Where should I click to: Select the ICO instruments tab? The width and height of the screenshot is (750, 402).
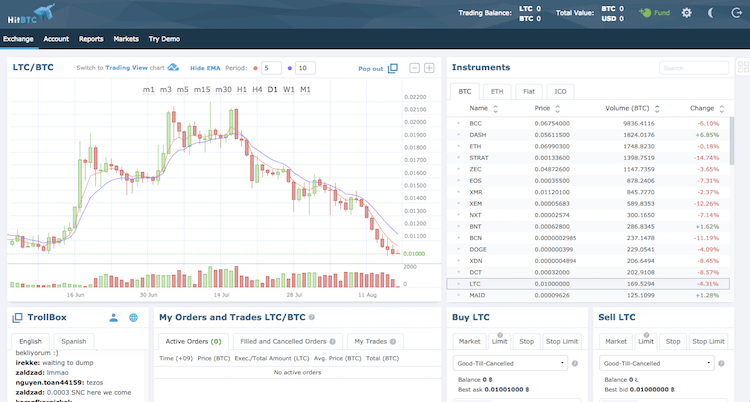tap(560, 91)
